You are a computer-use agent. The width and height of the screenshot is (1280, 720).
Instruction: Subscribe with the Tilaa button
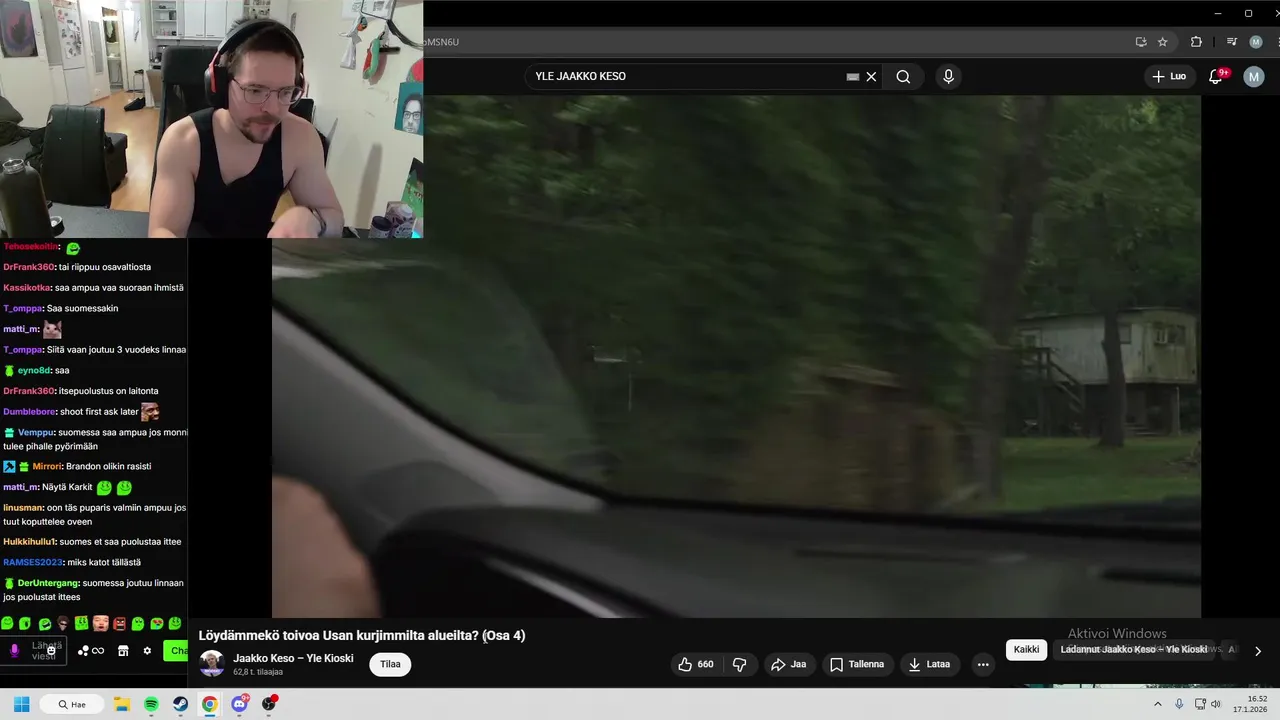[x=390, y=664]
